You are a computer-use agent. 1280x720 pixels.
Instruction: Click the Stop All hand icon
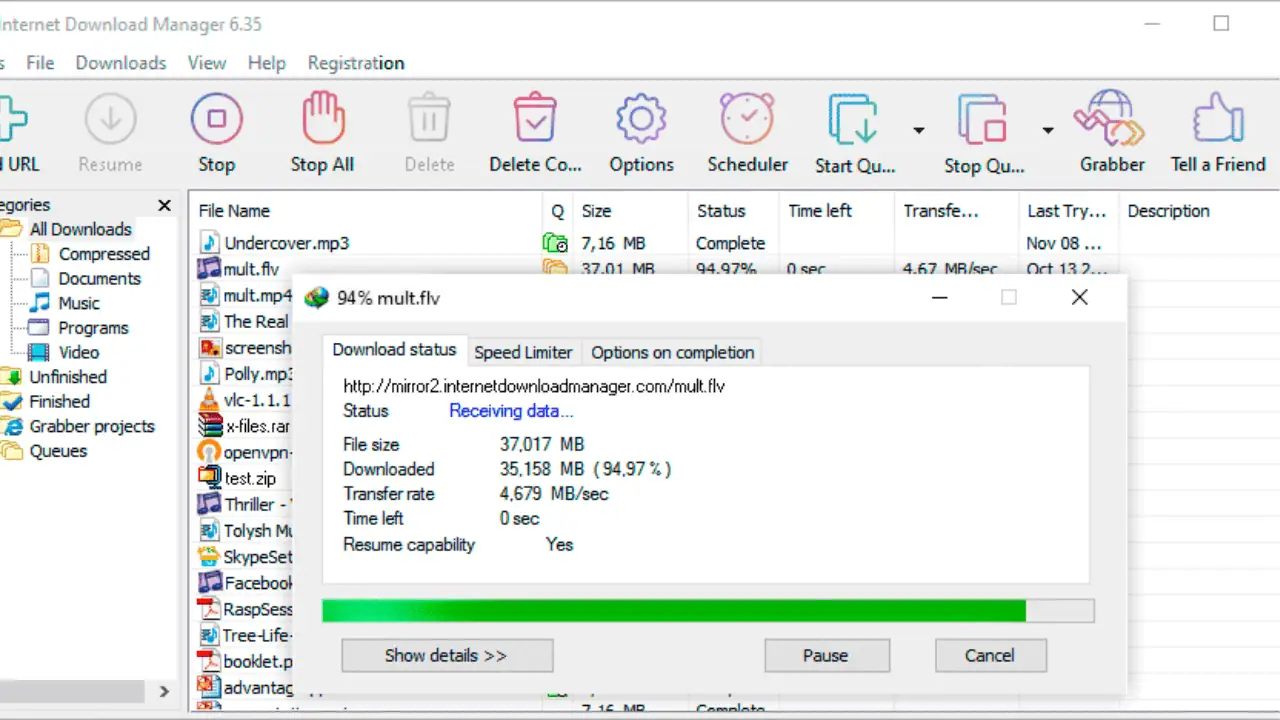pyautogui.click(x=322, y=119)
